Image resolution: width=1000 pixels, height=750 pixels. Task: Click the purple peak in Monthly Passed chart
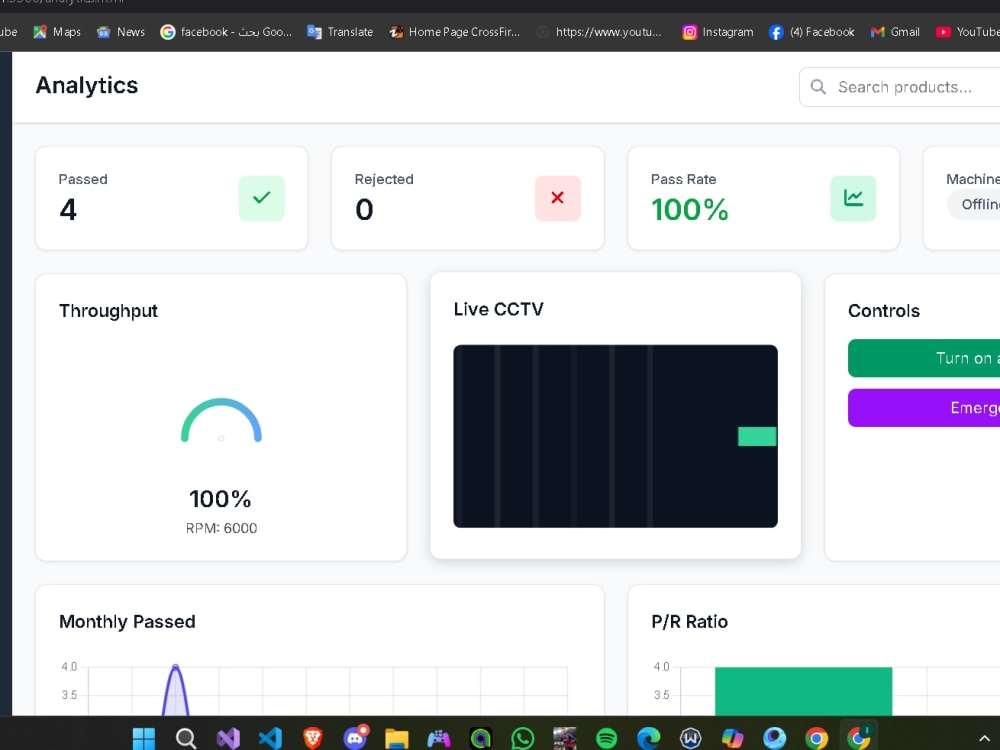click(x=175, y=689)
